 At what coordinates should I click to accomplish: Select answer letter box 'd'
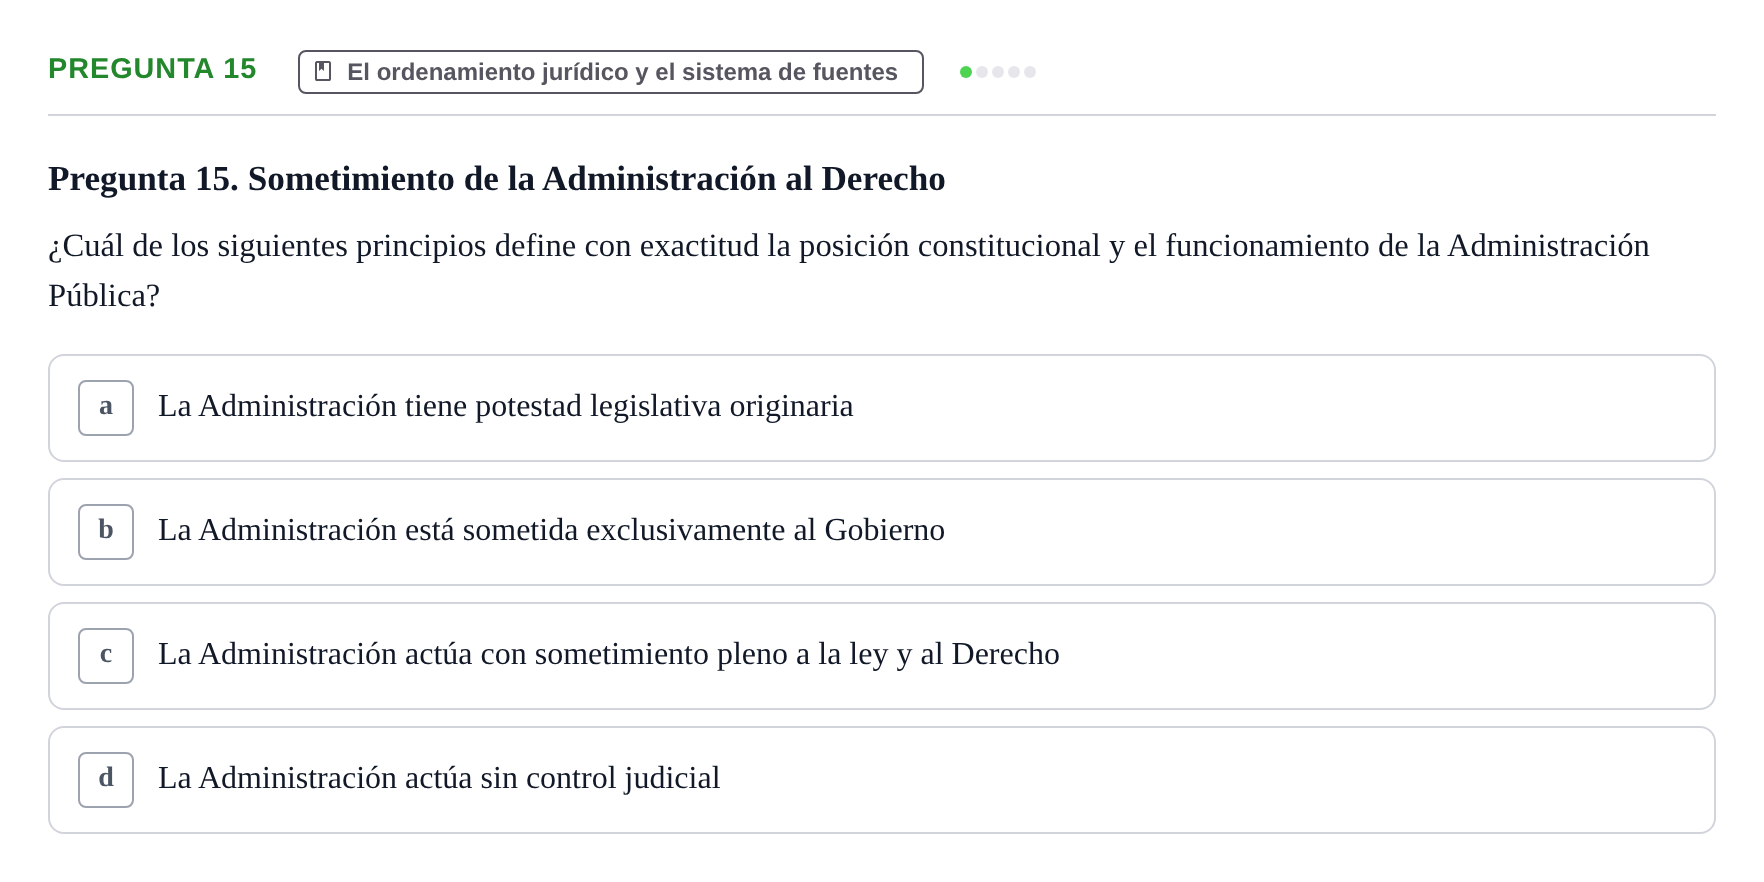106,779
